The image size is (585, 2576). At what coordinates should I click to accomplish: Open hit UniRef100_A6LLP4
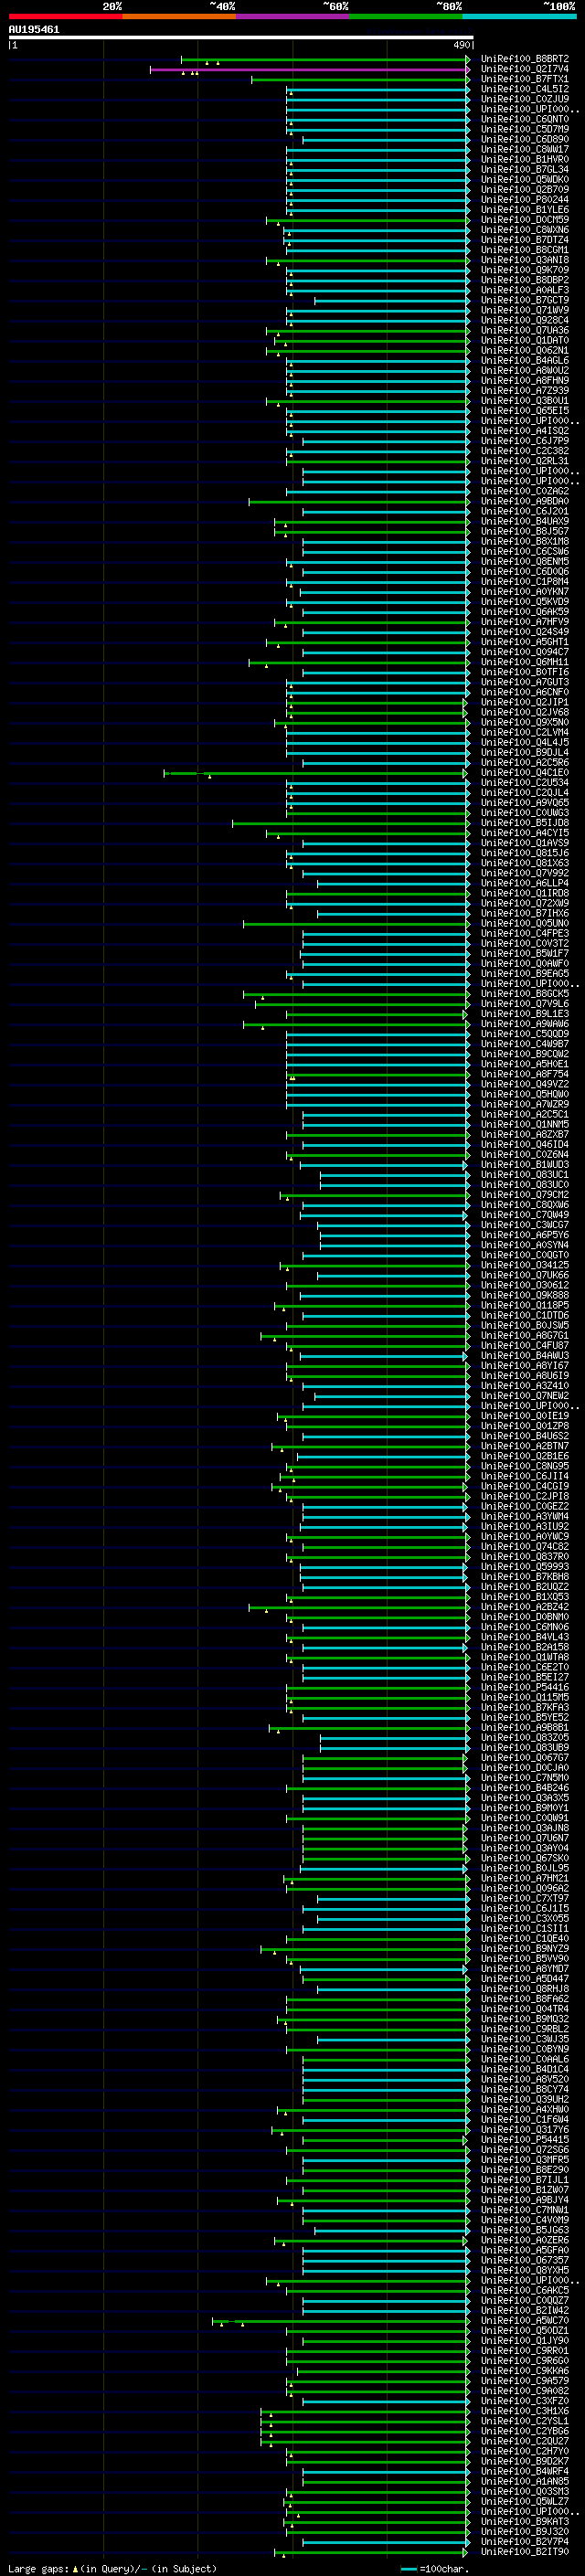524,883
